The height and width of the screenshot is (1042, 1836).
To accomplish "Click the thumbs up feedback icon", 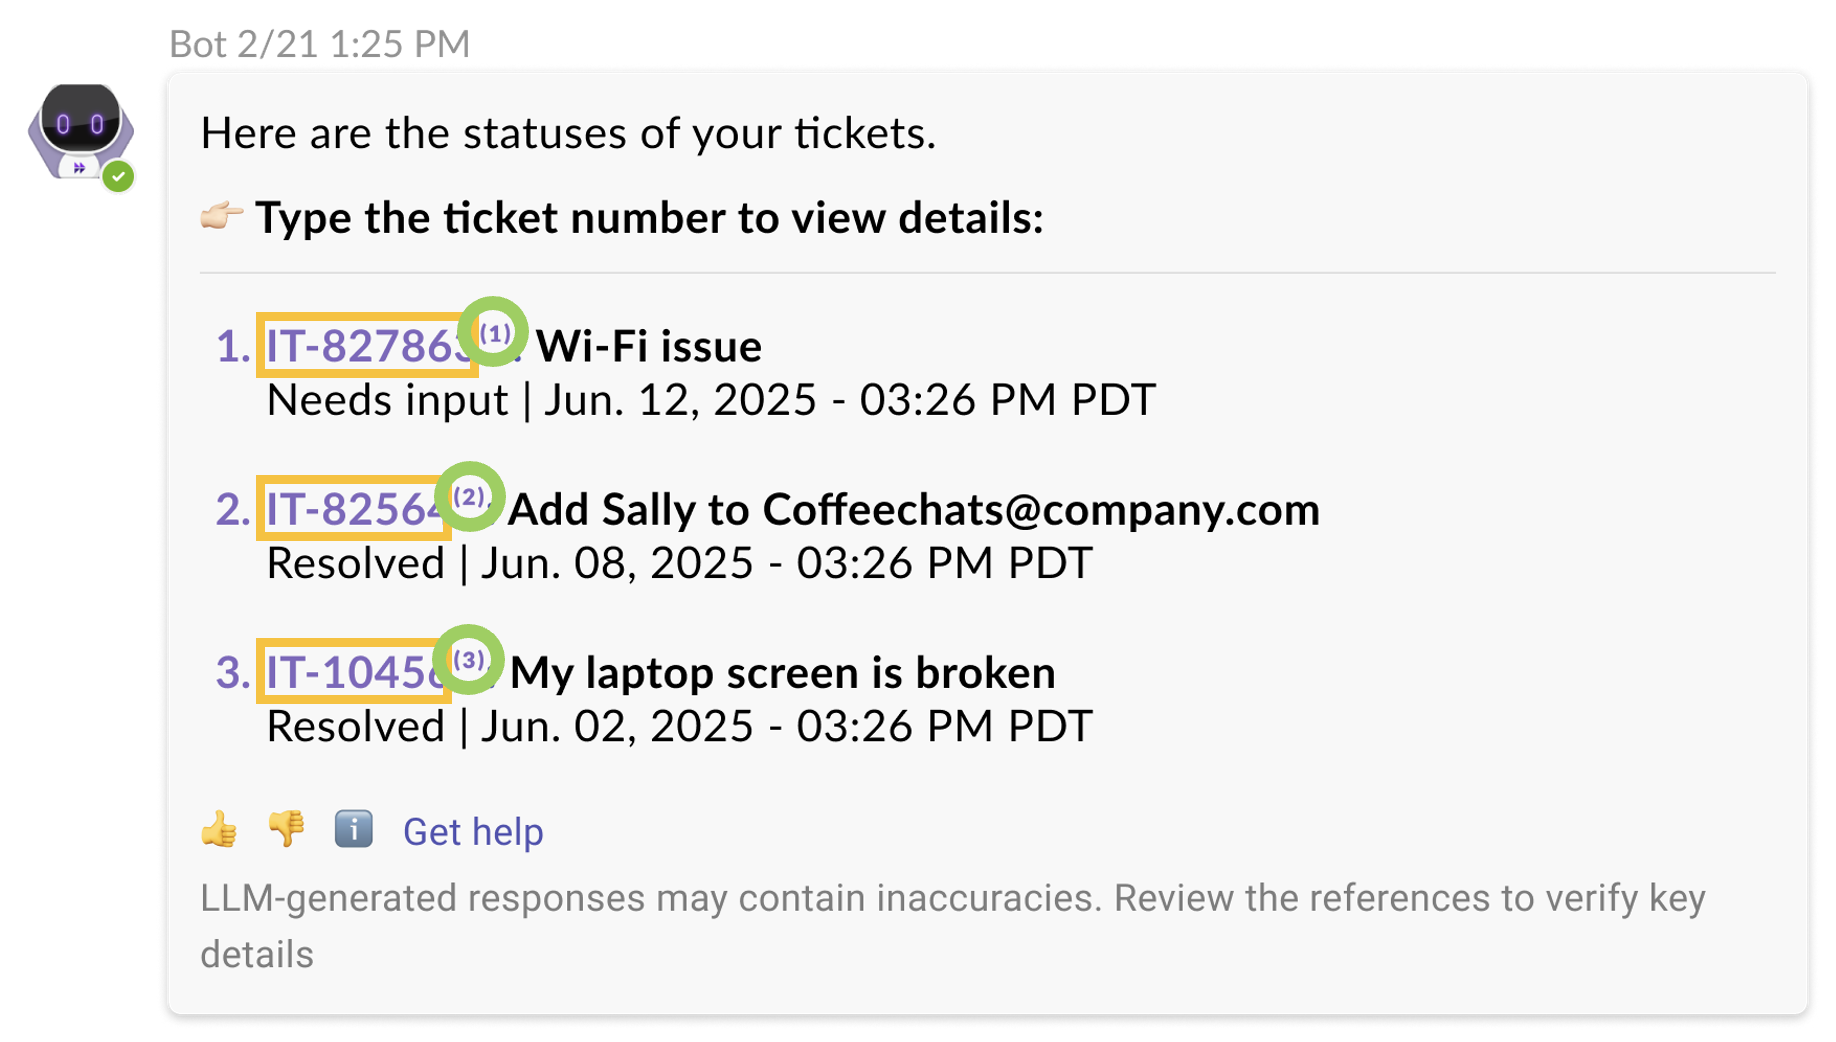I will (x=219, y=830).
